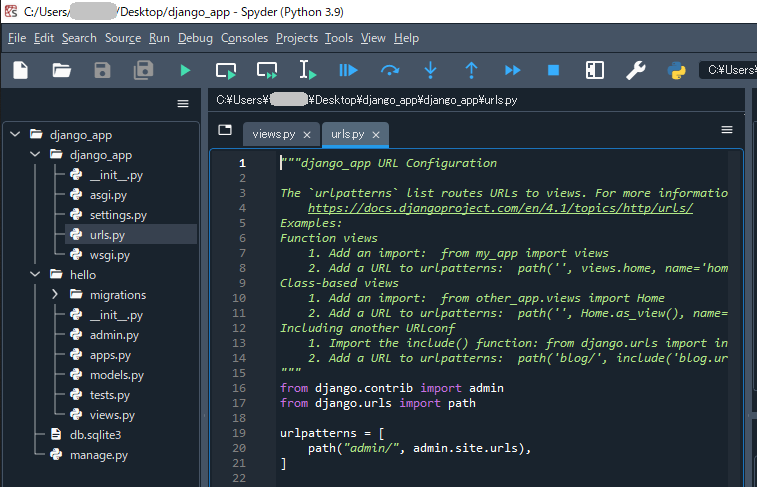
Task: Open the File menu
Action: [17, 38]
